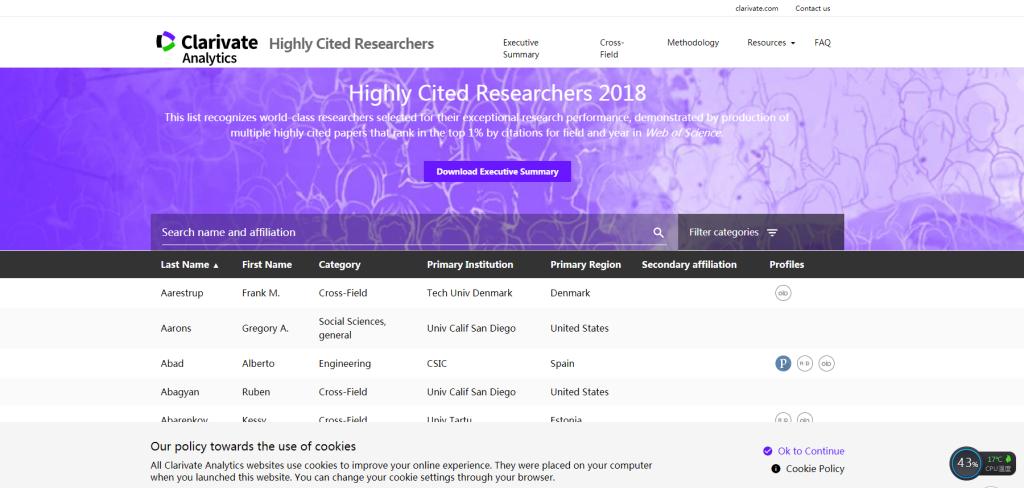Screen dimensions: 1024x488
Task: Open the Resources dropdown menu
Action: tap(770, 43)
